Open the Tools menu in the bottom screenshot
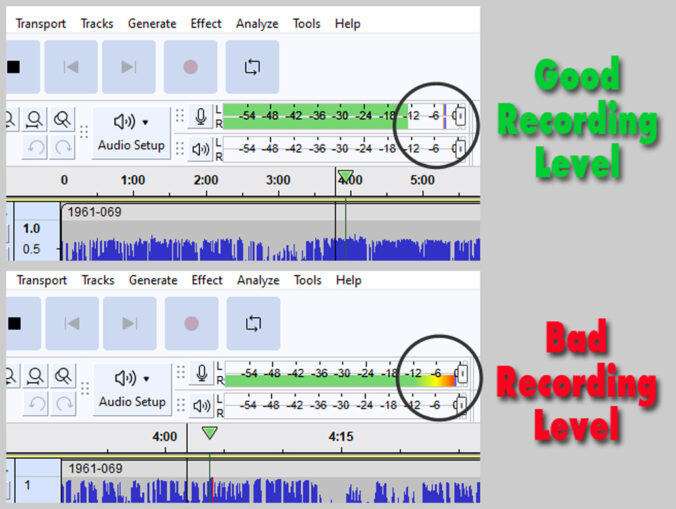 point(307,280)
